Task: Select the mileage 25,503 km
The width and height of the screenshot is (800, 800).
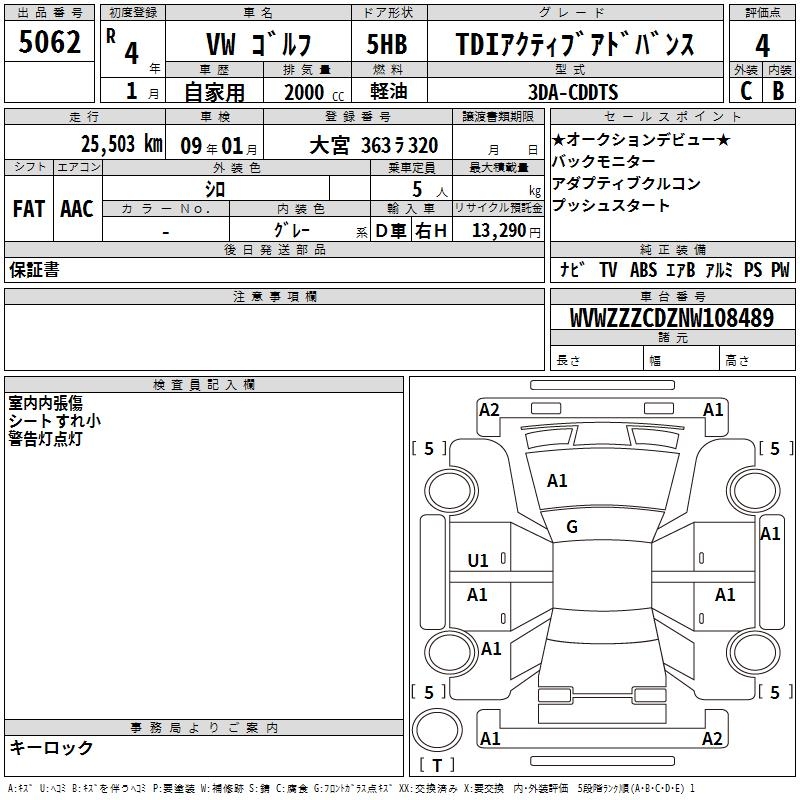Action: 121,144
